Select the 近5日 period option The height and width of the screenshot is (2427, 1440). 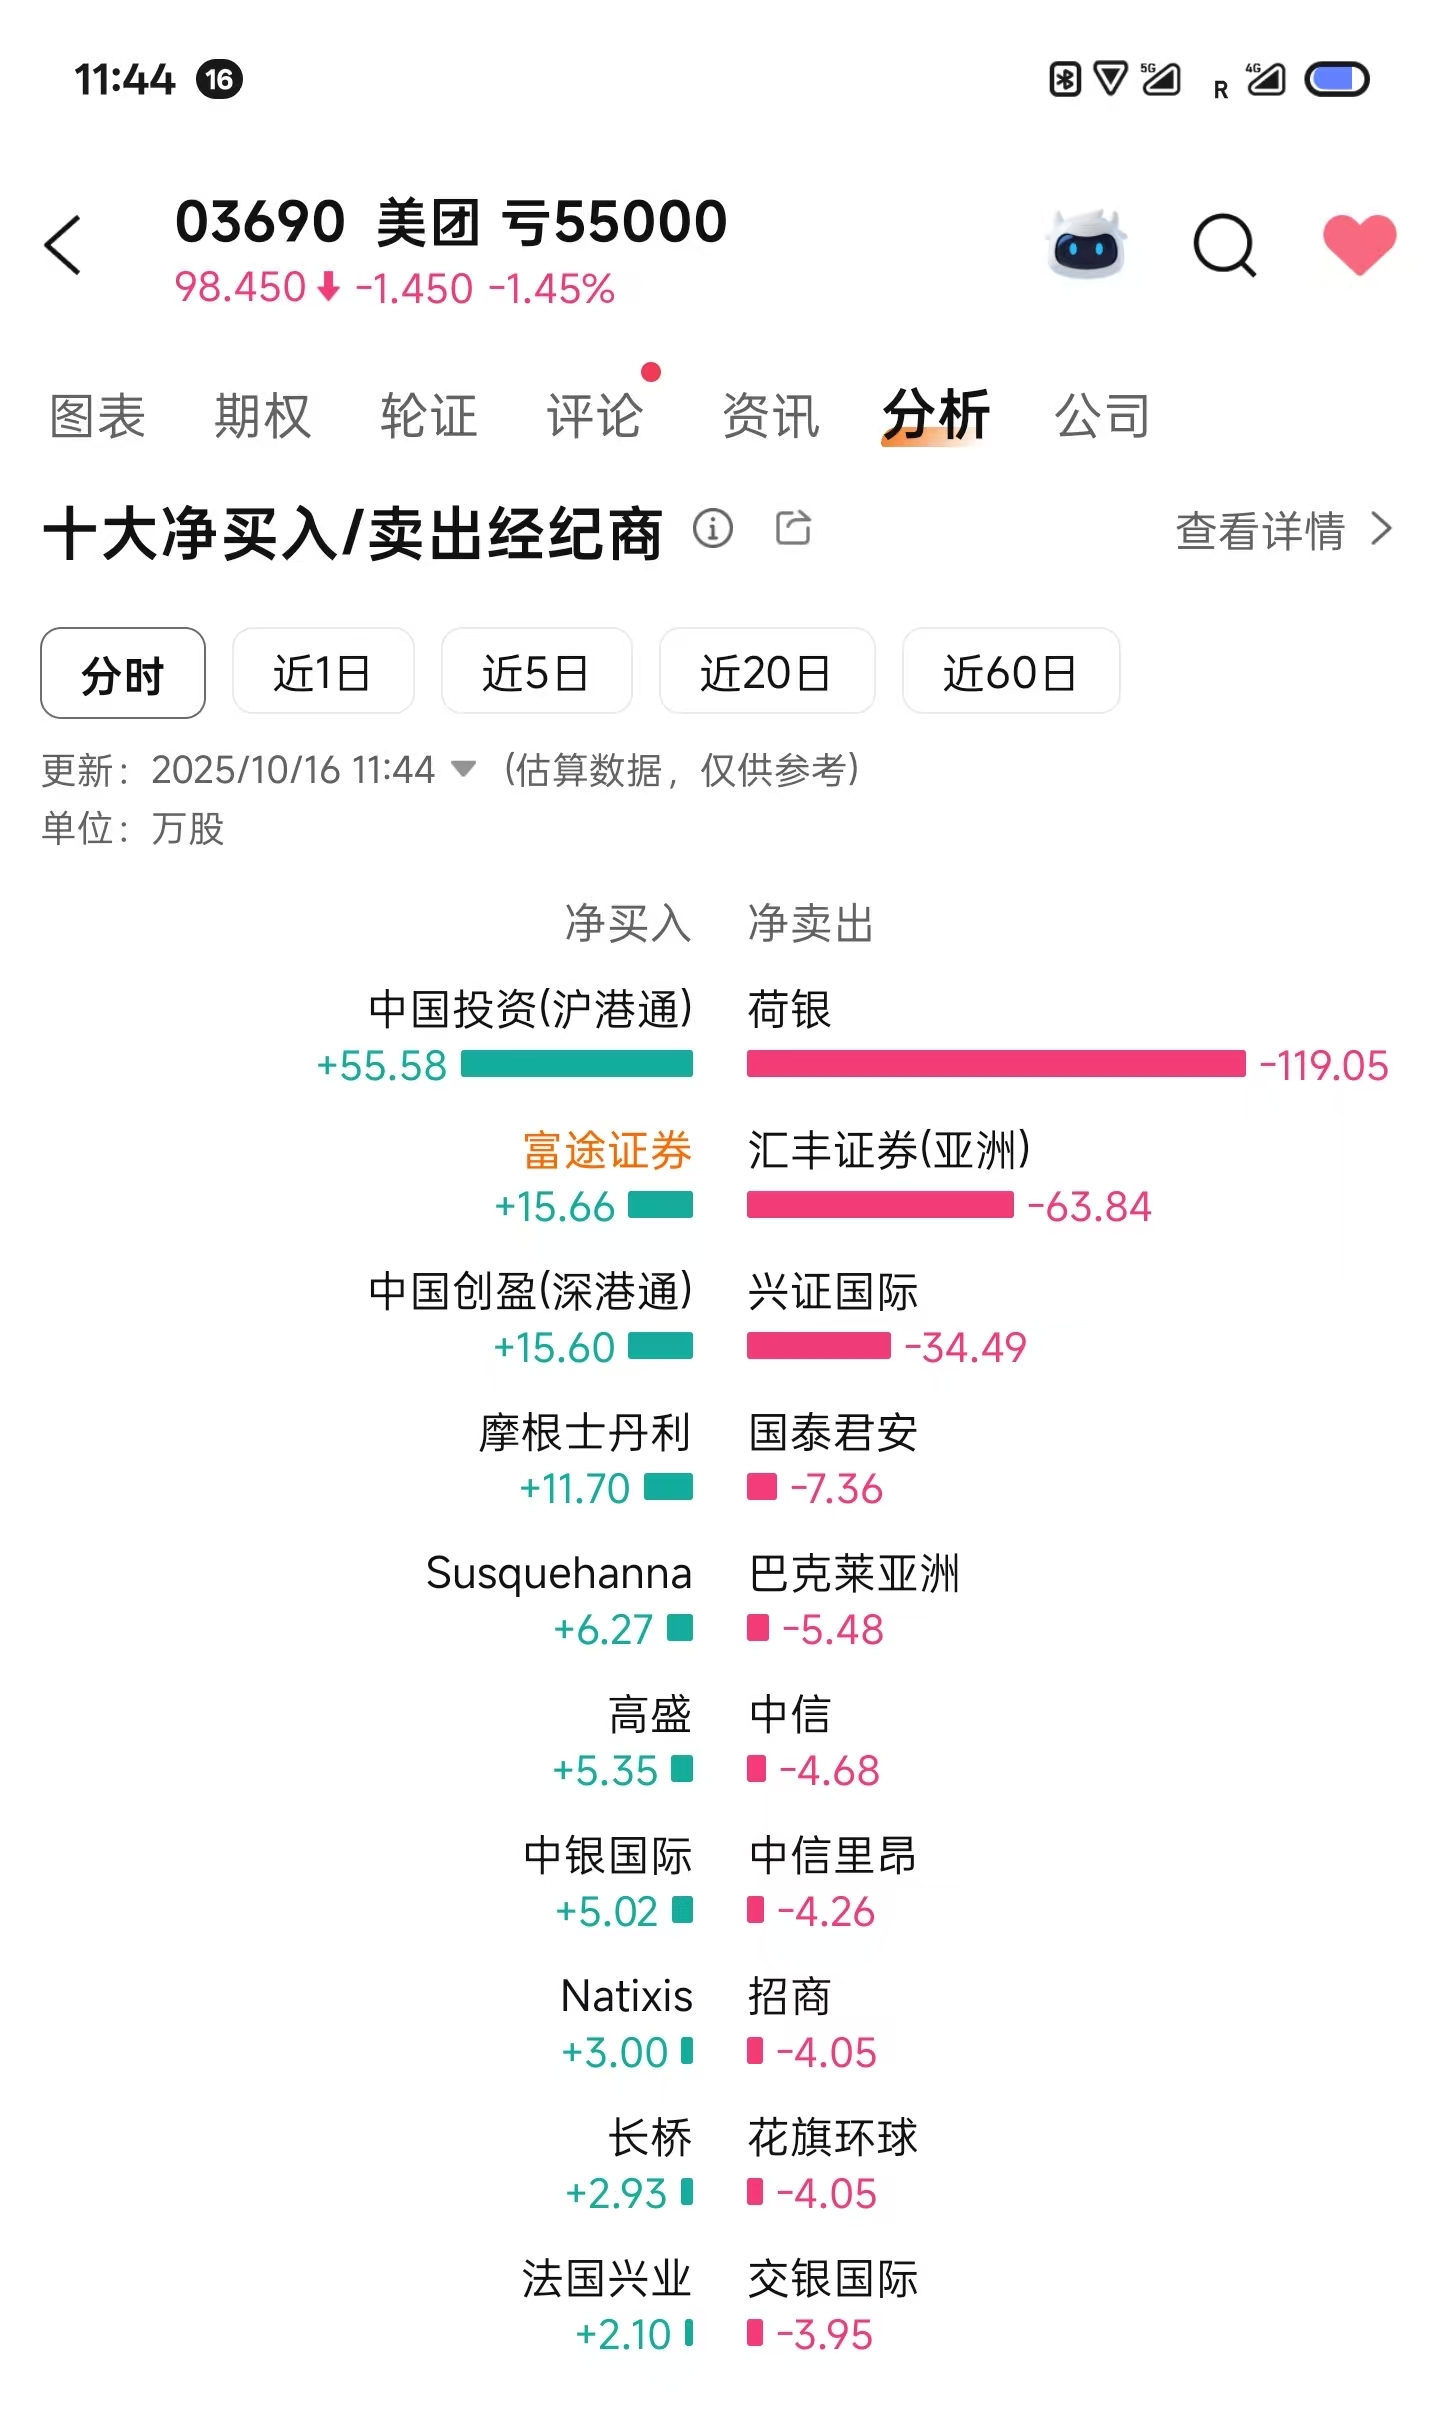click(x=536, y=671)
